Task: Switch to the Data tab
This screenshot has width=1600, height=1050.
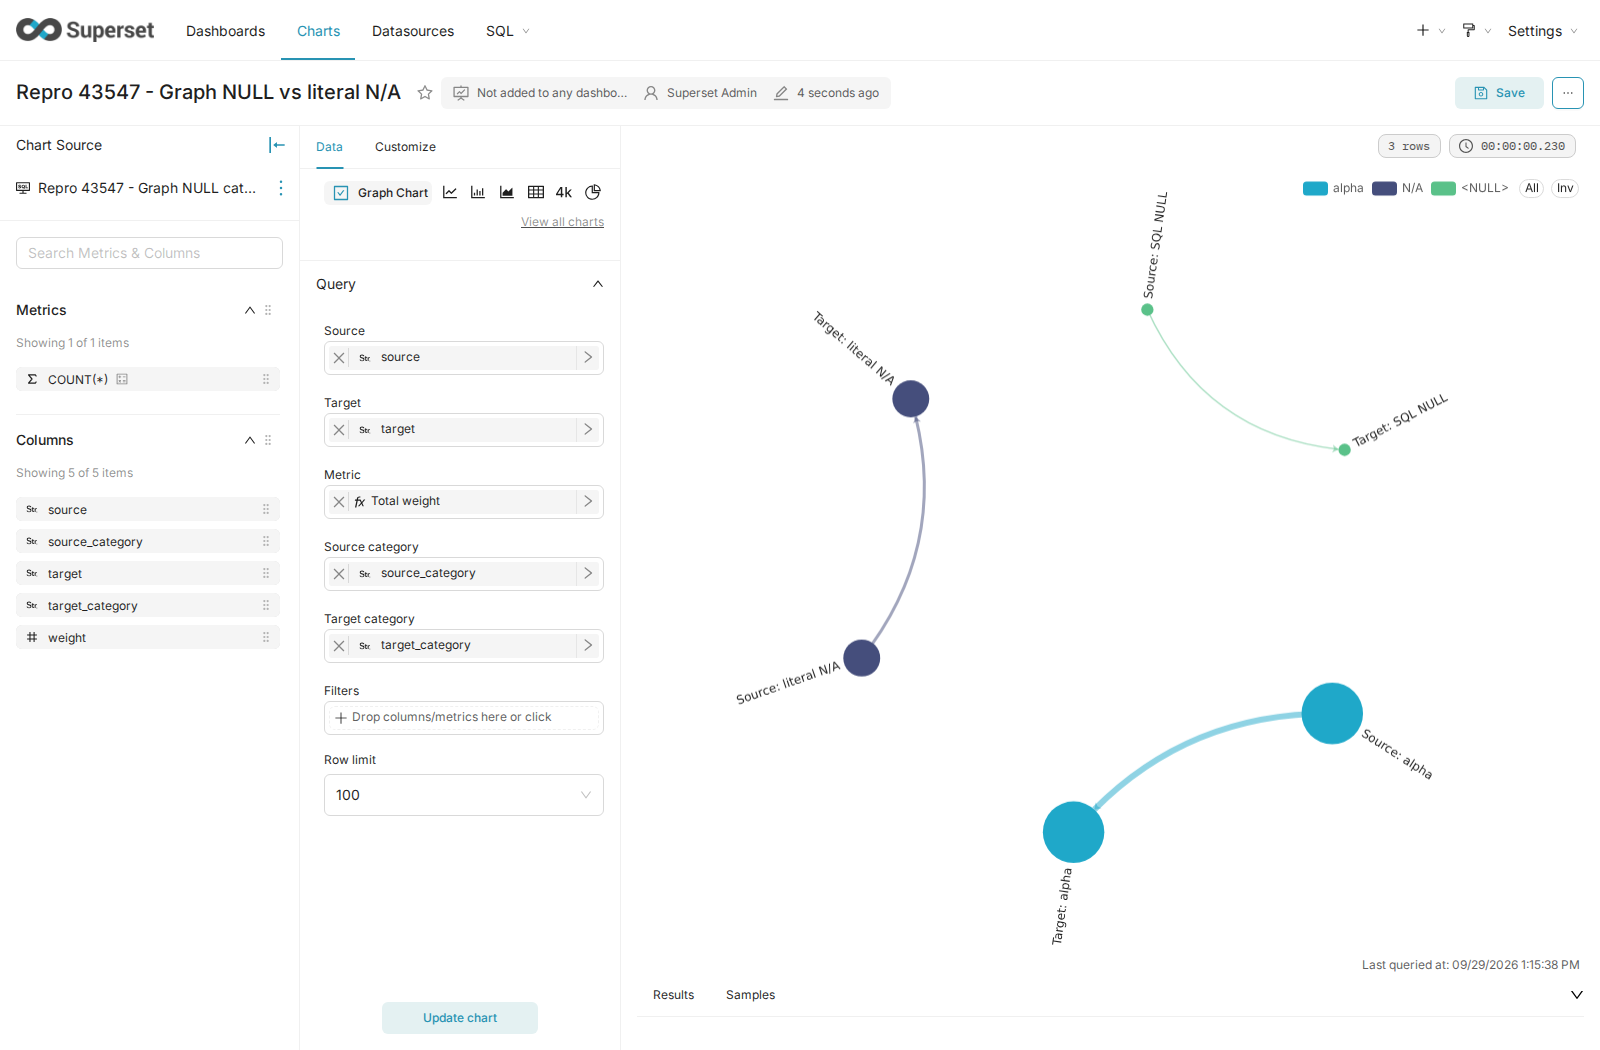Action: tap(329, 147)
